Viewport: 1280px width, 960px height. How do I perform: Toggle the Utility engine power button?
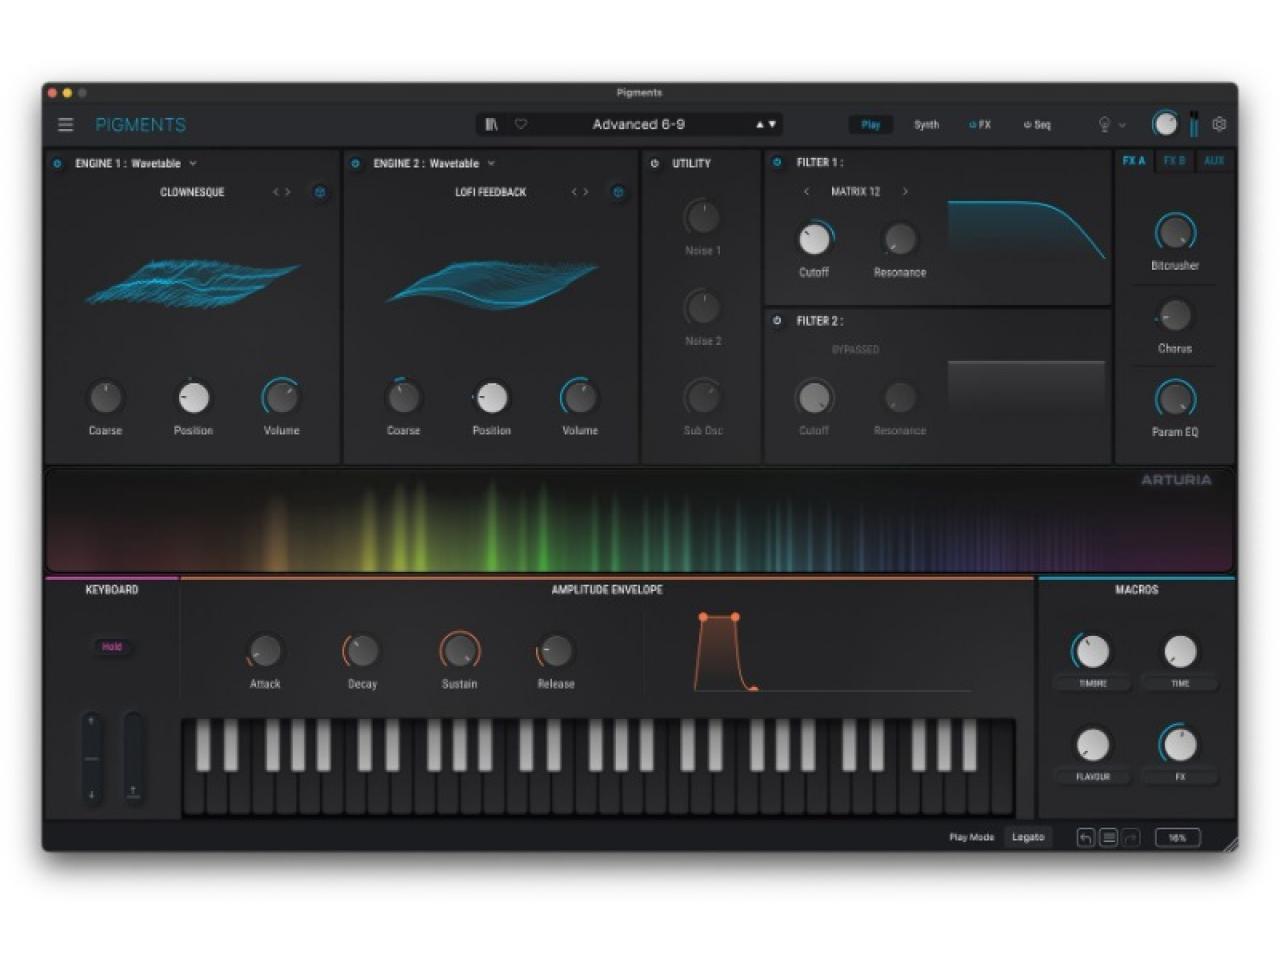655,163
